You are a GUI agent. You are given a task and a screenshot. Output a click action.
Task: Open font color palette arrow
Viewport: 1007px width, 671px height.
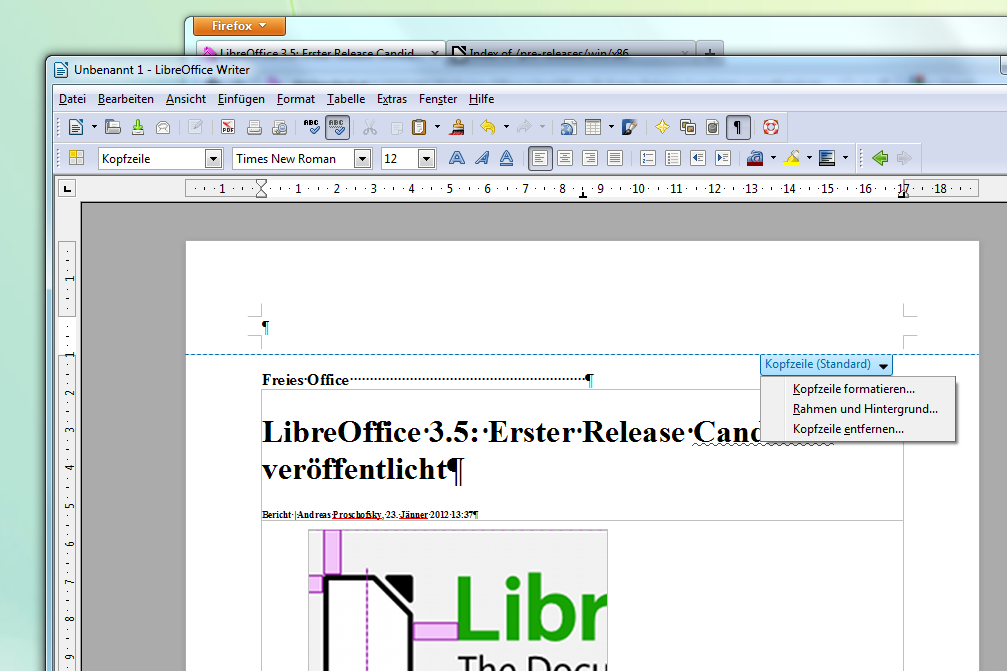773,158
